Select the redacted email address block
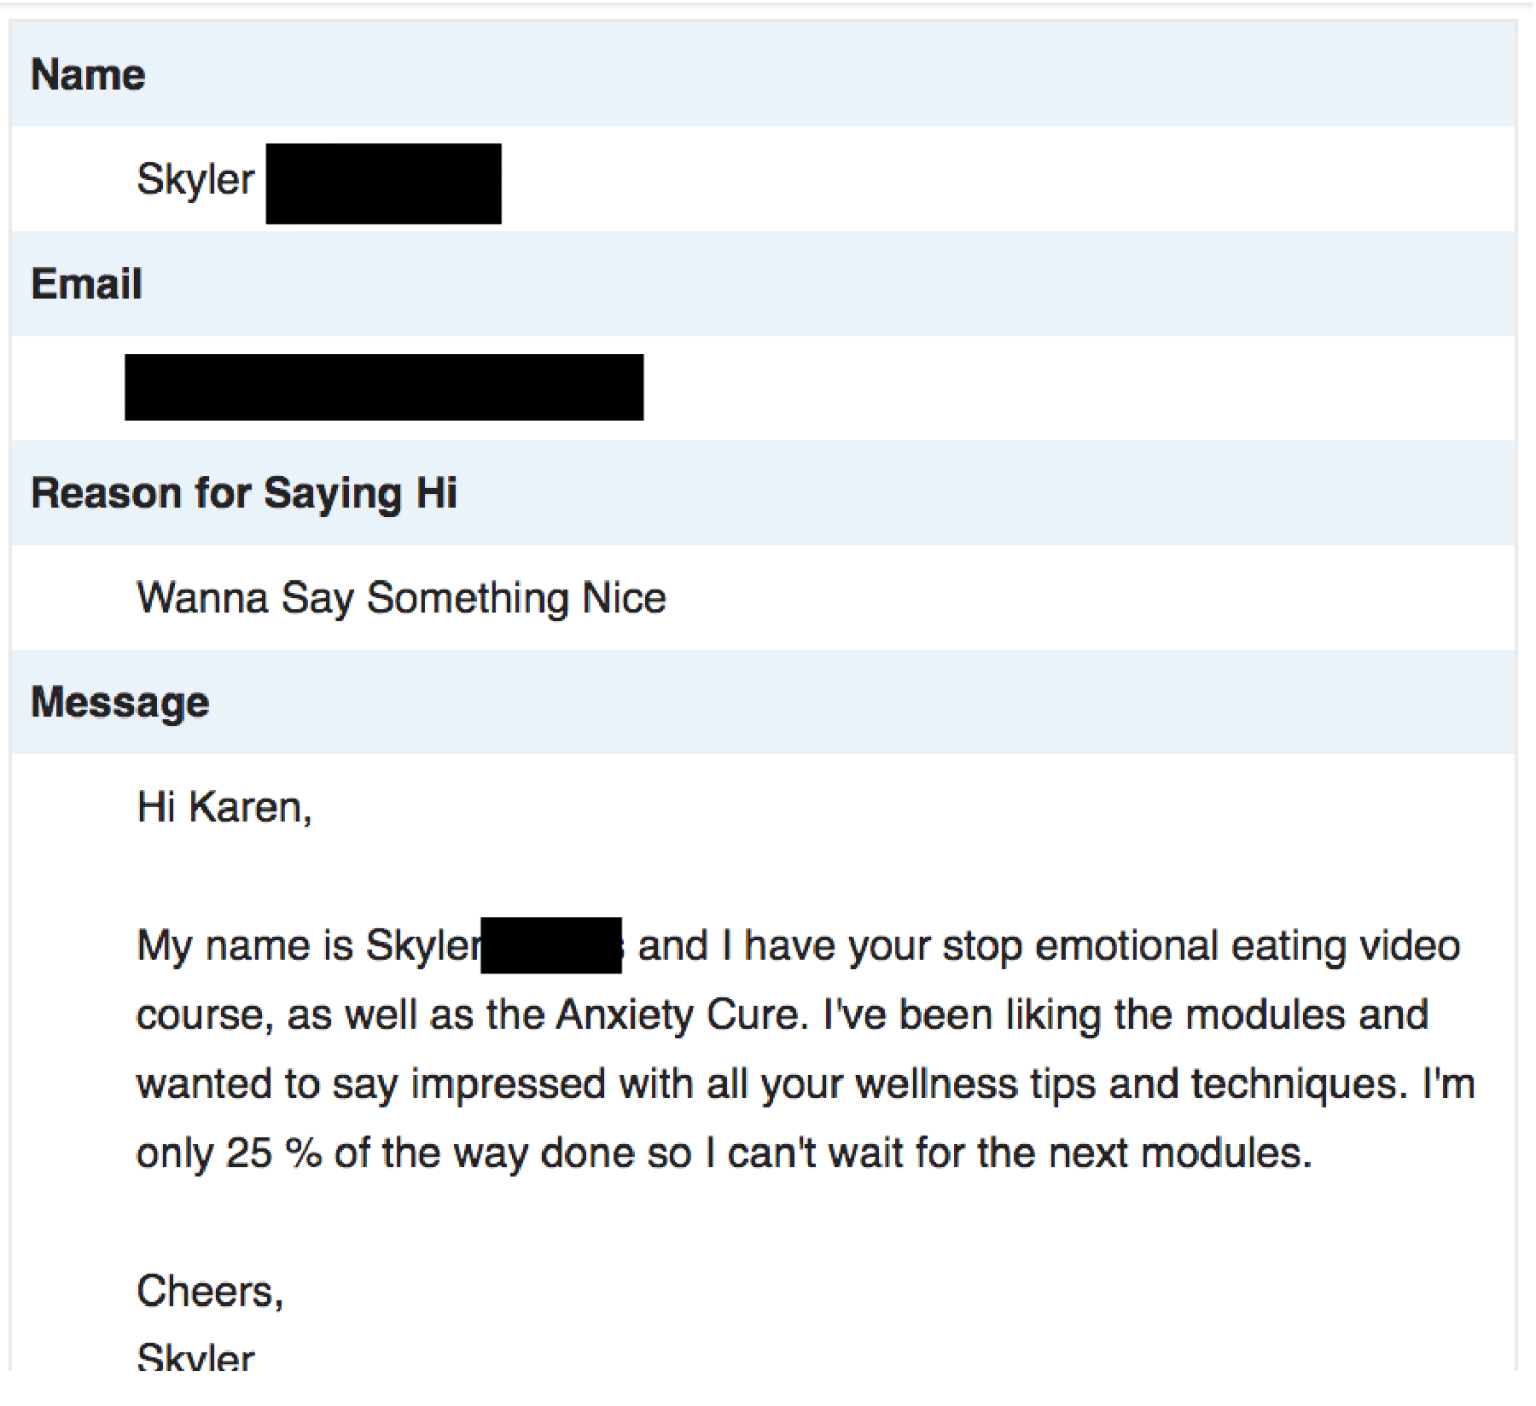 click(x=384, y=387)
